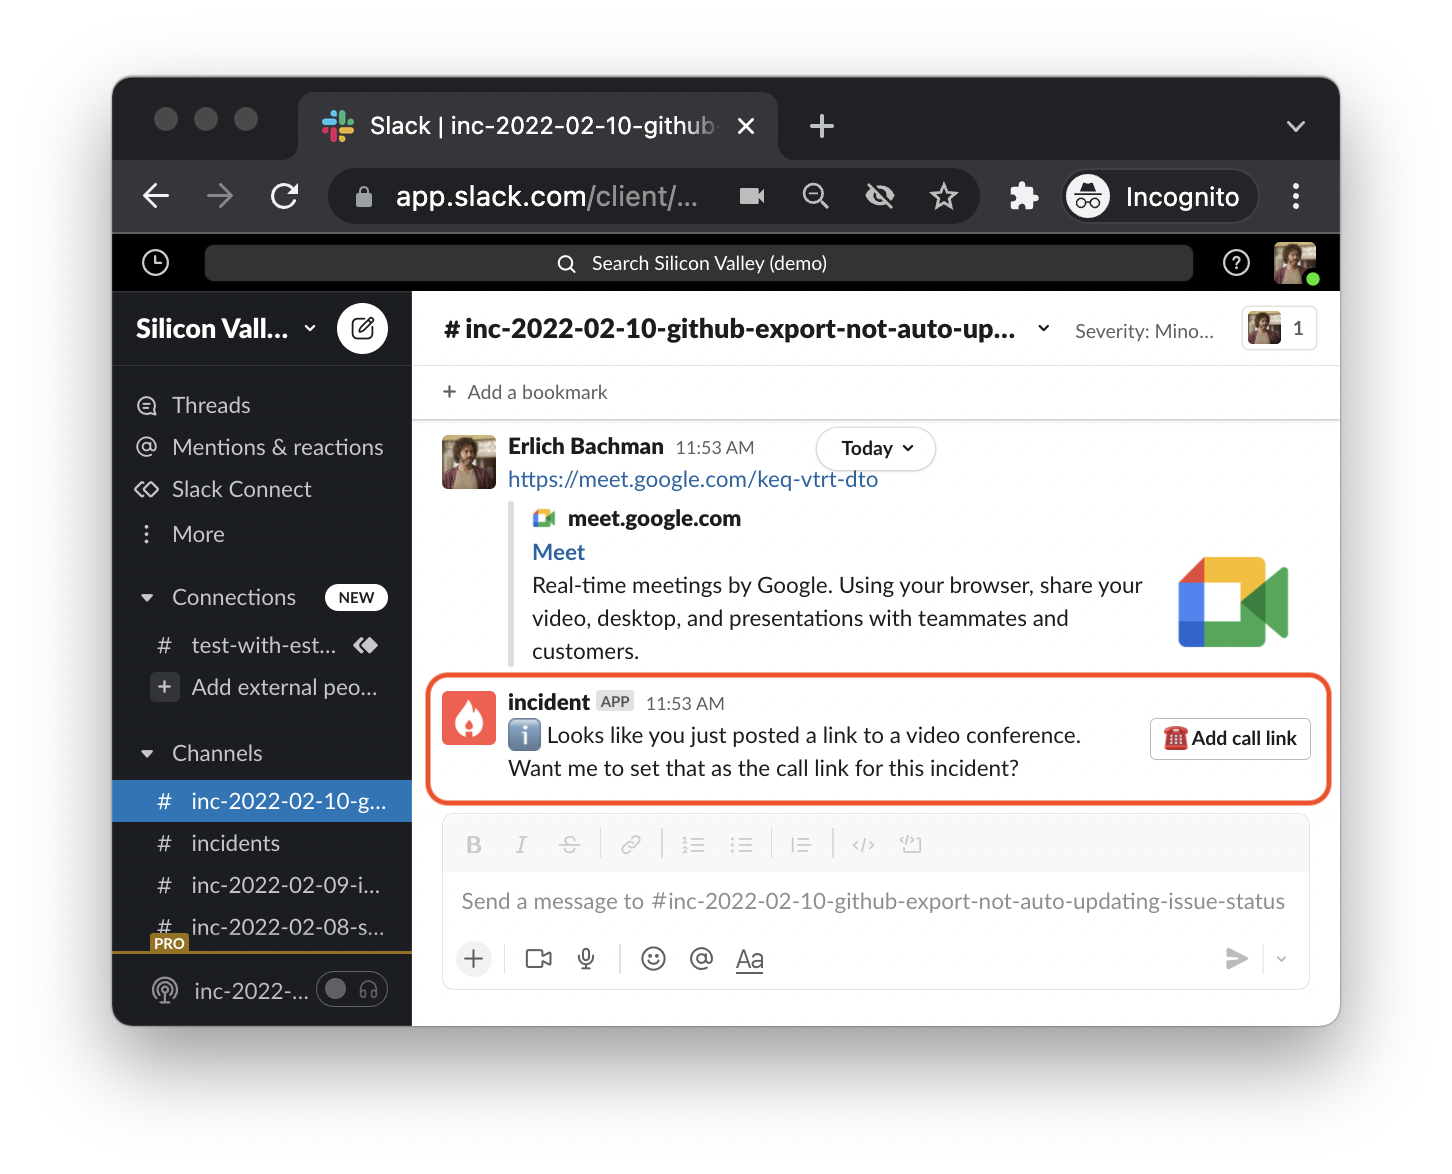
Task: Toggle bold formatting
Action: point(474,845)
